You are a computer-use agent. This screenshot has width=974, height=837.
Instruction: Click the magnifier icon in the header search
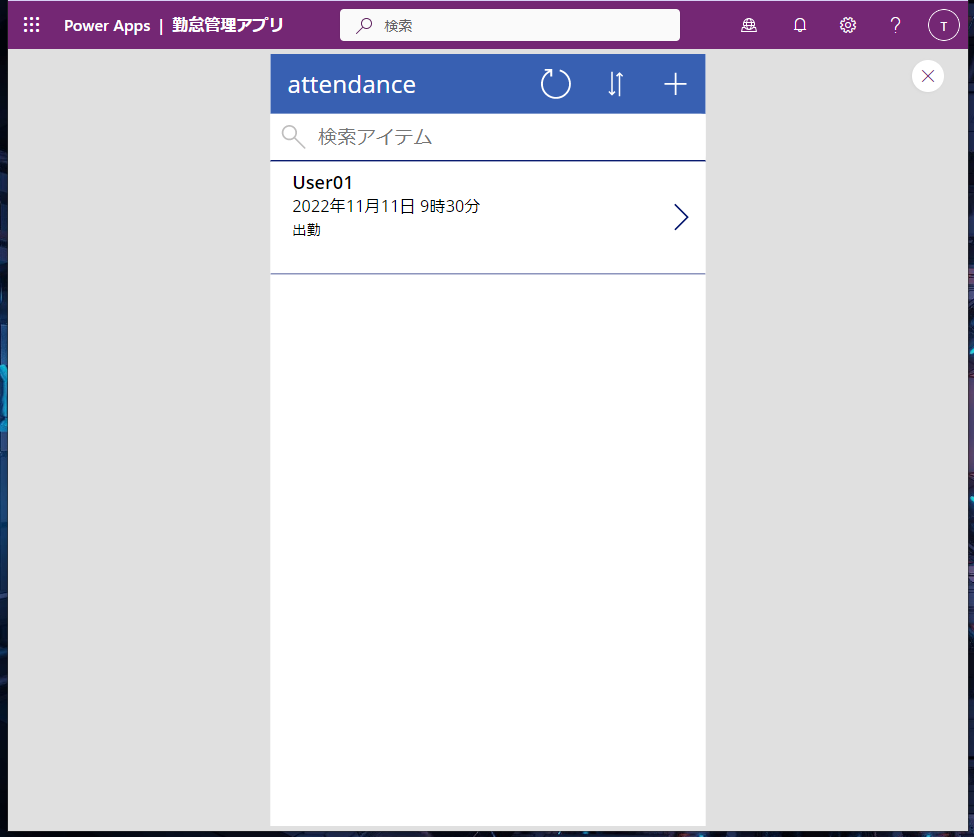tap(364, 25)
